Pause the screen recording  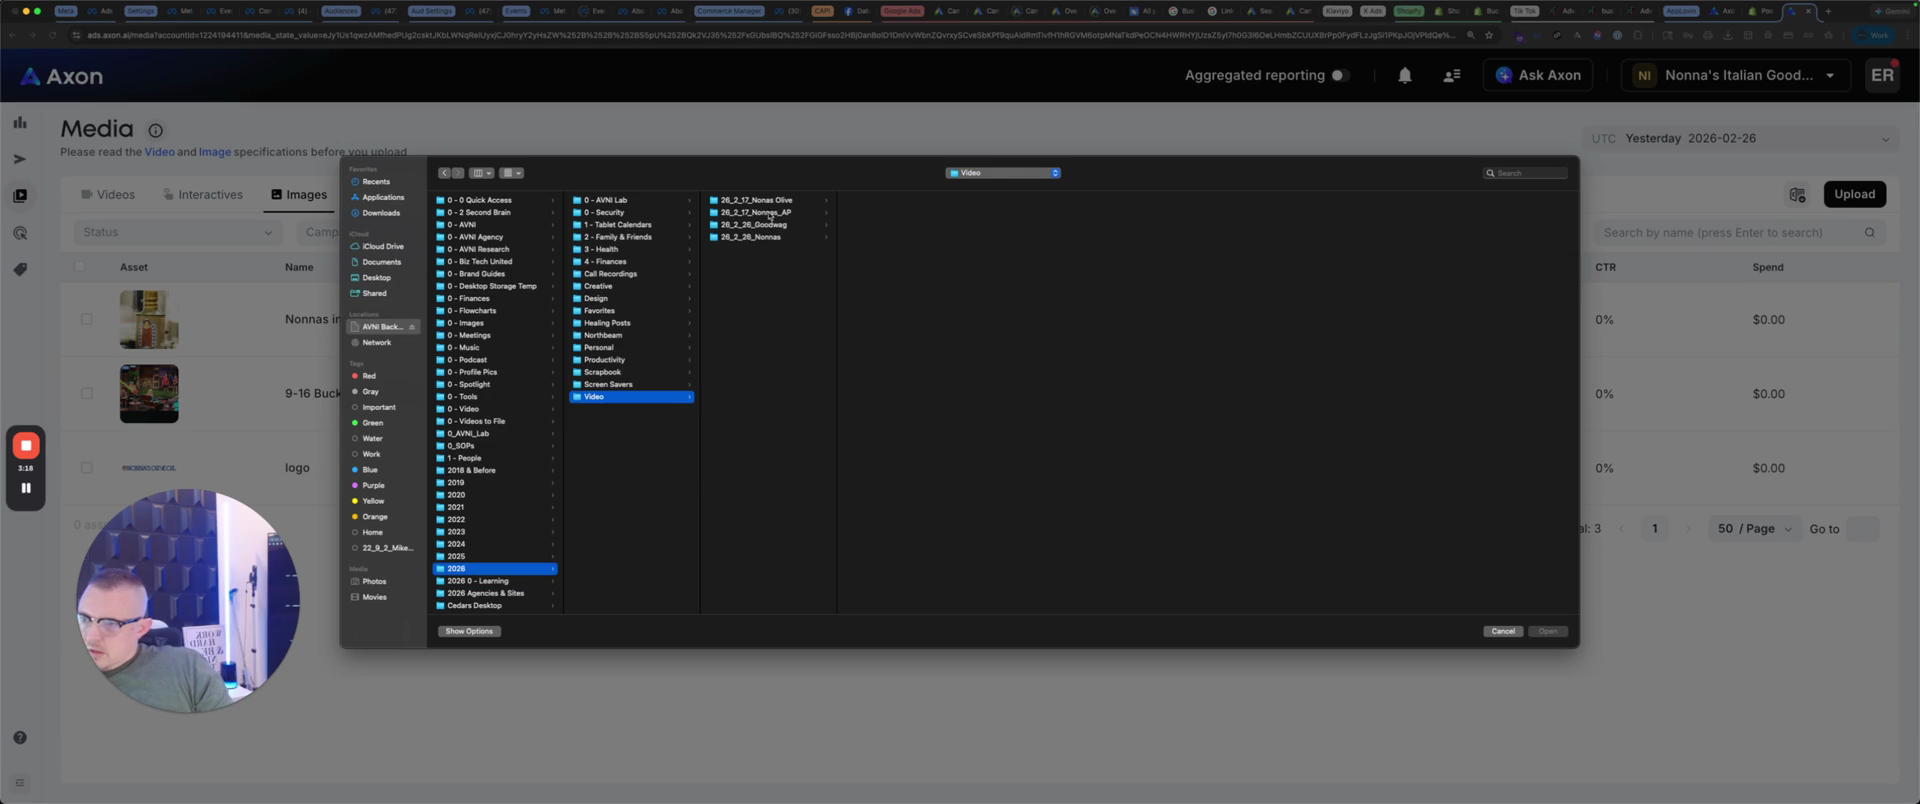click(x=26, y=489)
